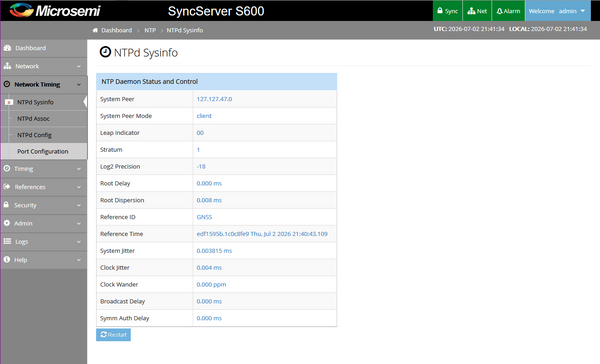The width and height of the screenshot is (600, 364).
Task: Follow the NTP breadcrumb link
Action: (150, 30)
